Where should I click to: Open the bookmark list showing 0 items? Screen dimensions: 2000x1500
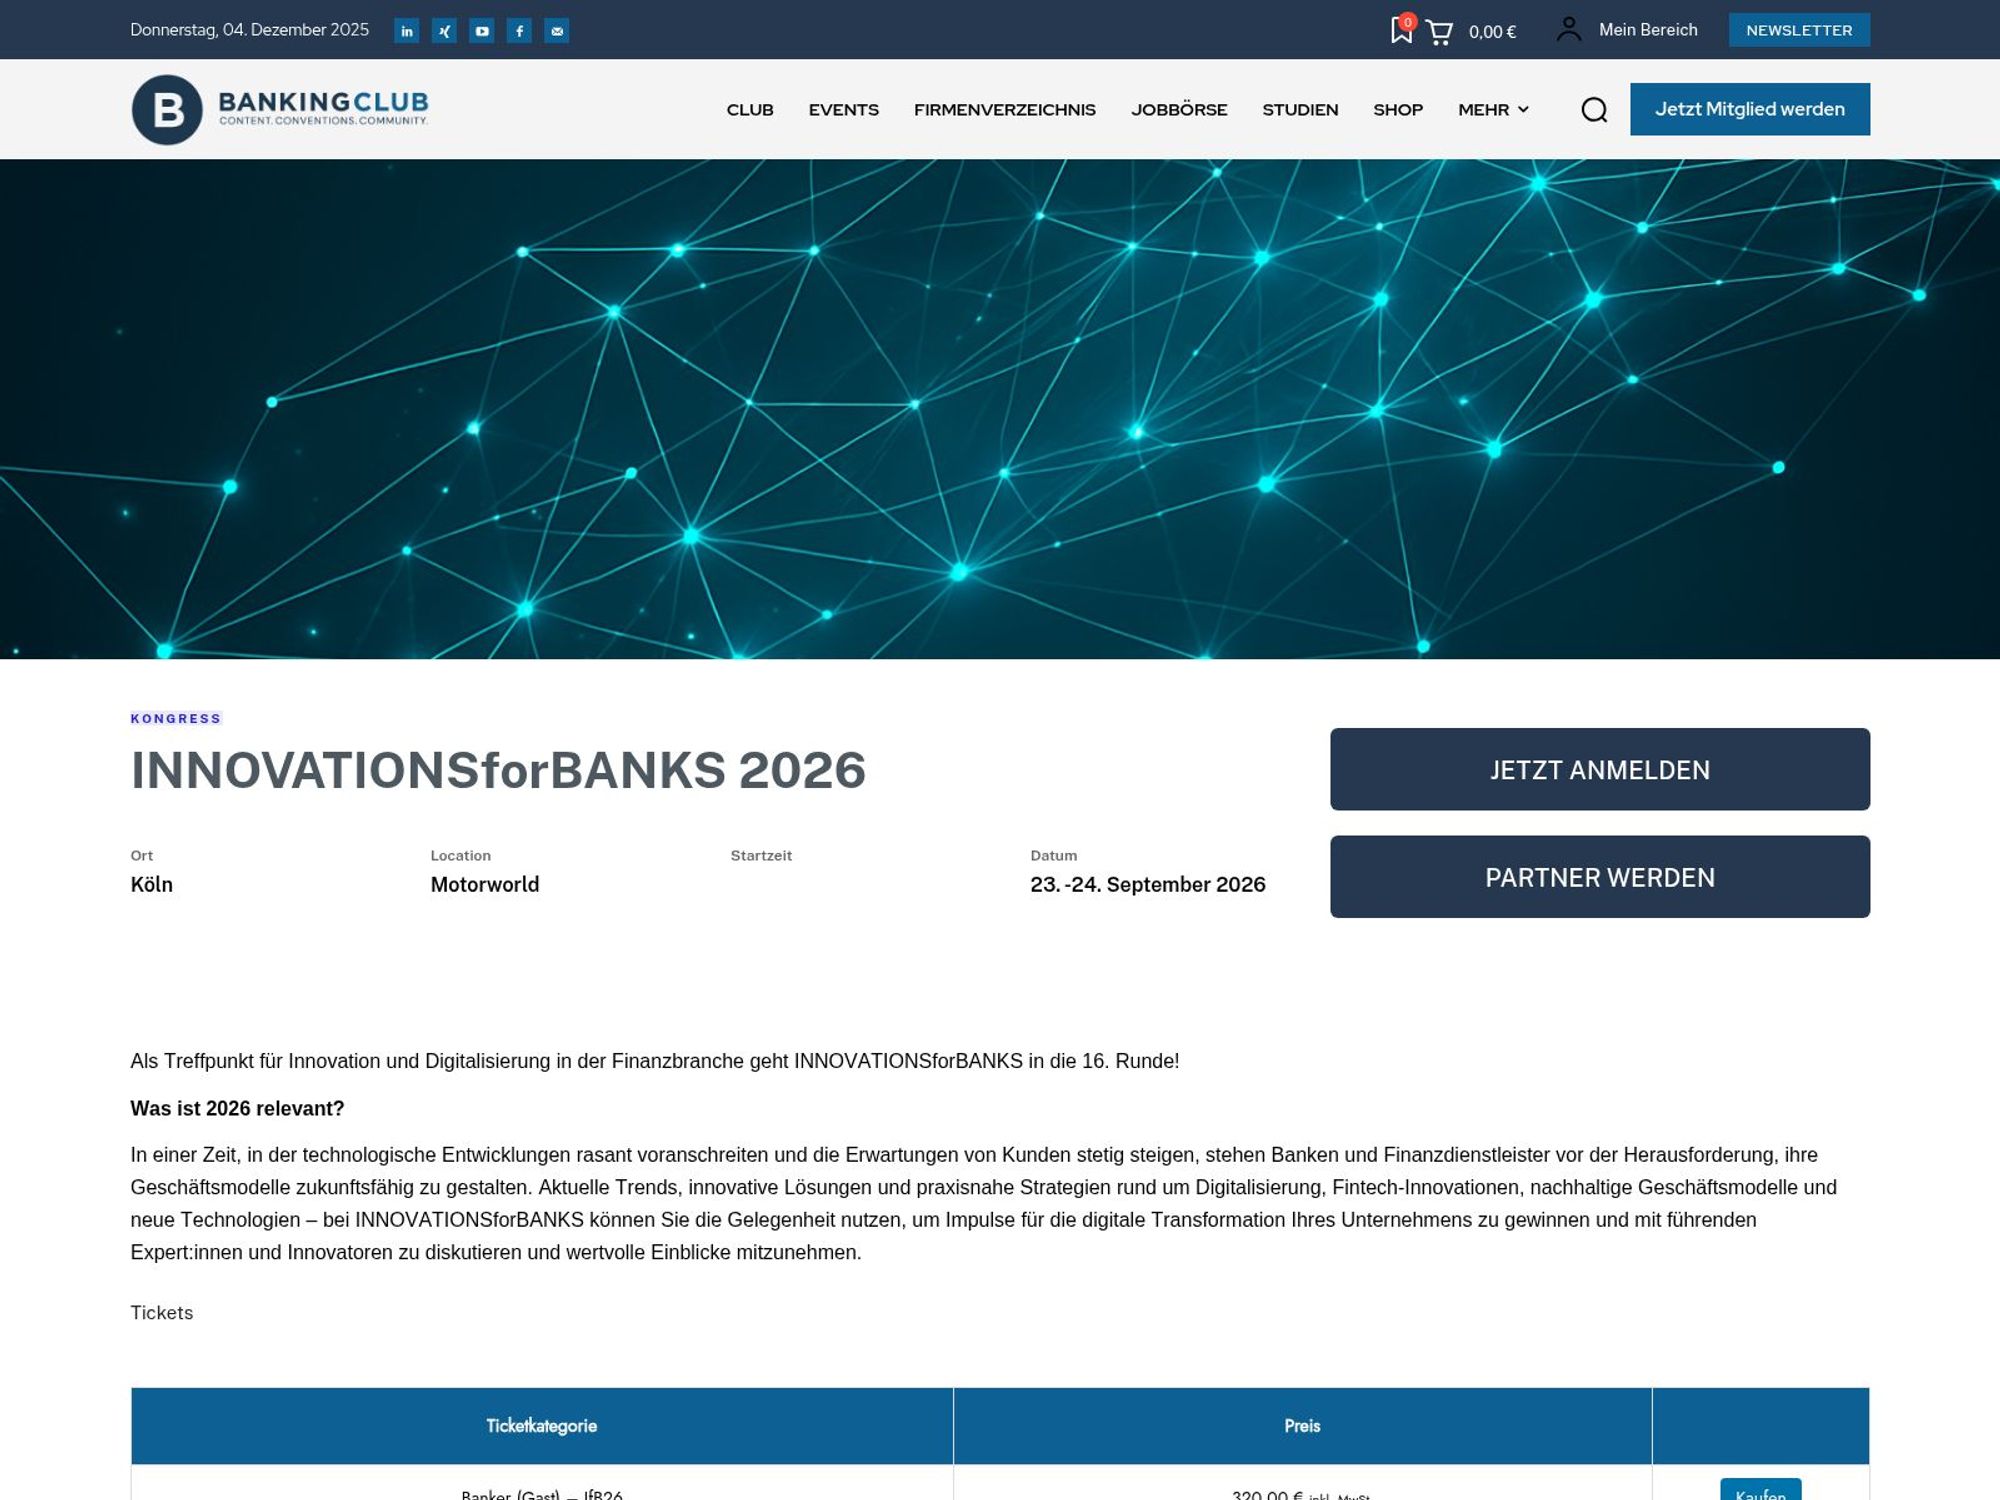[1400, 30]
